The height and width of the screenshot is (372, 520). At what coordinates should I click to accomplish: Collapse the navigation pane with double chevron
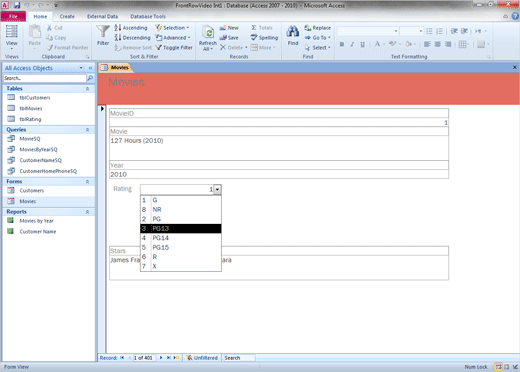coord(90,68)
